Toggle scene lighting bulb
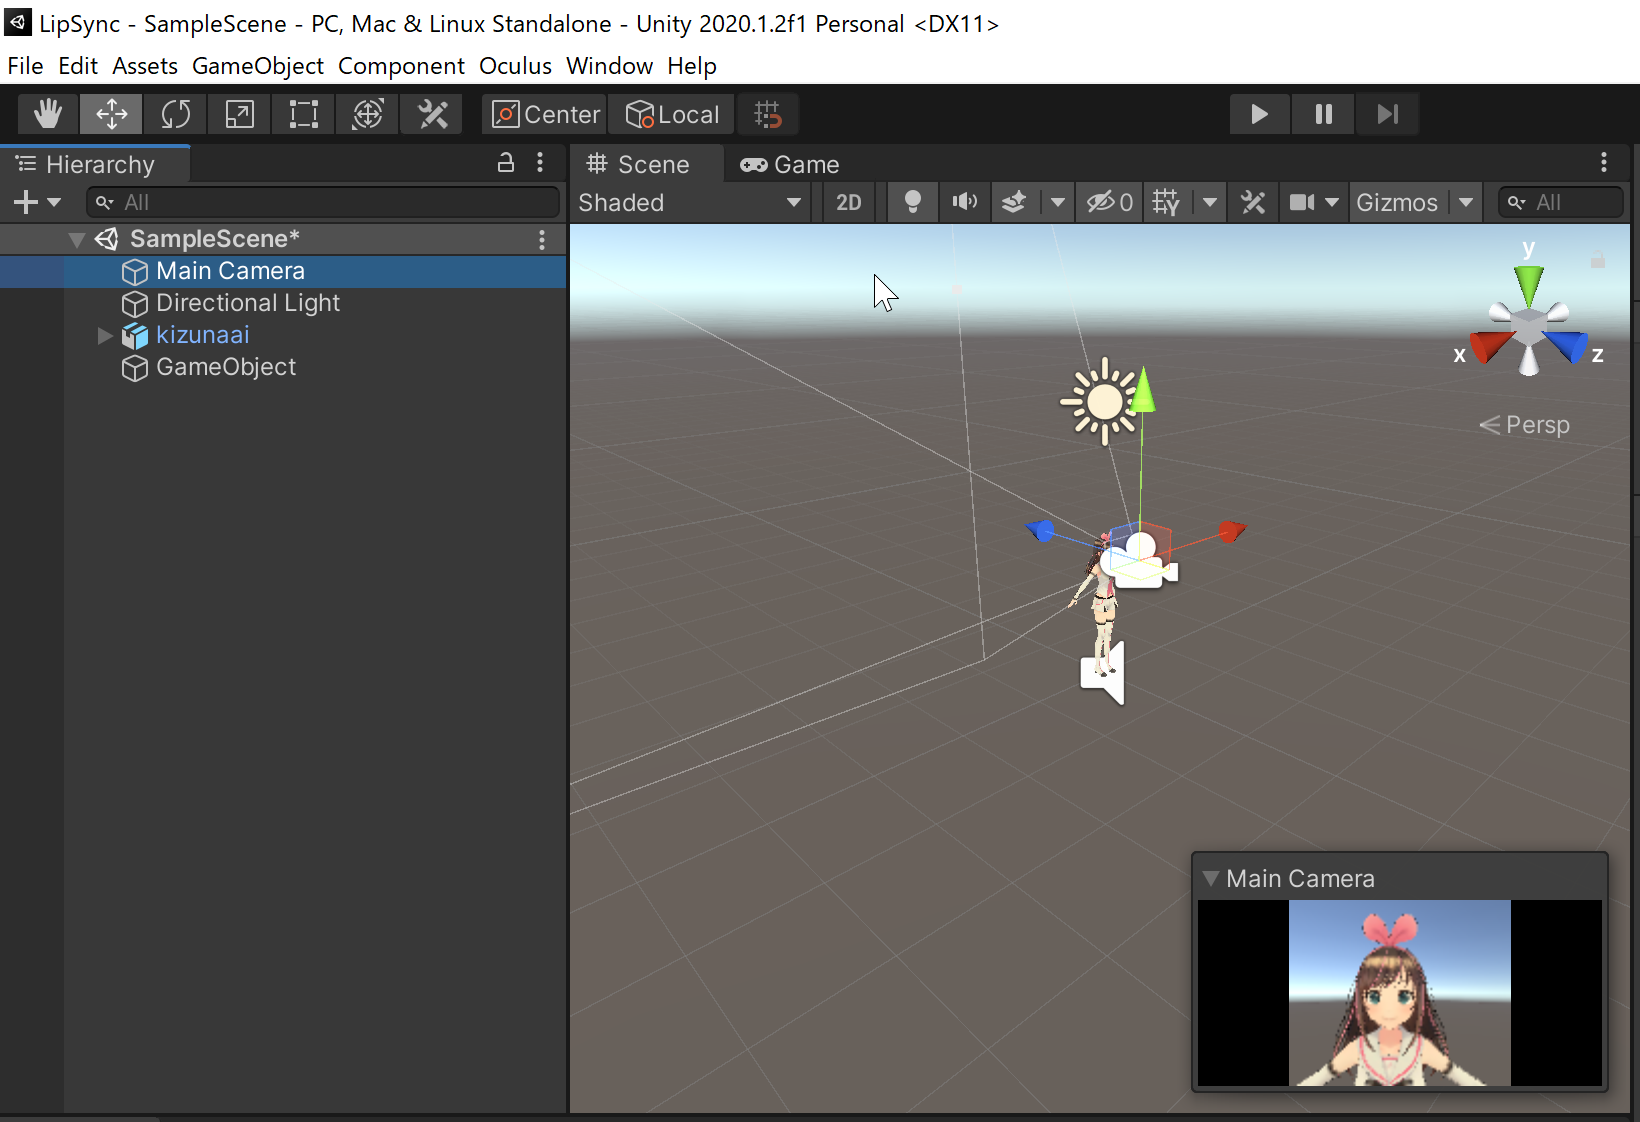The image size is (1640, 1122). [912, 203]
